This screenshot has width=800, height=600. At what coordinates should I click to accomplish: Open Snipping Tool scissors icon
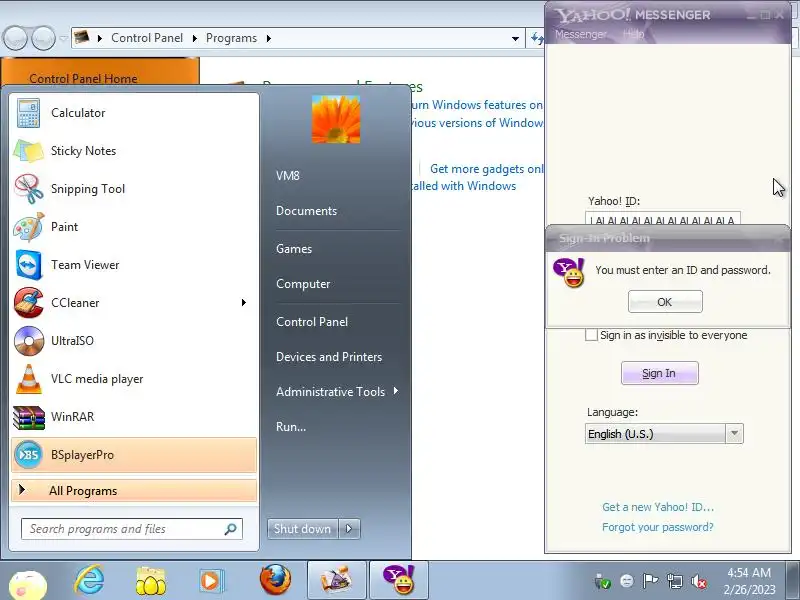(28, 189)
